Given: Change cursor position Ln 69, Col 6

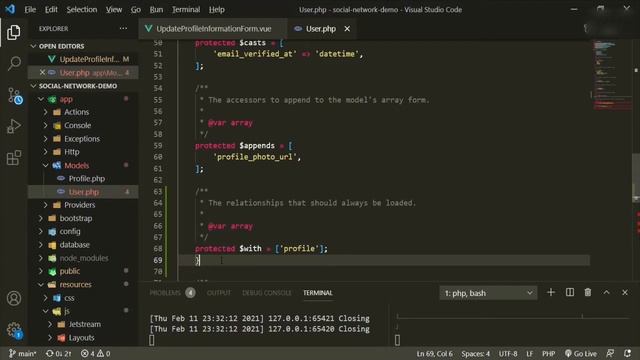Looking at the screenshot, I should tap(434, 353).
